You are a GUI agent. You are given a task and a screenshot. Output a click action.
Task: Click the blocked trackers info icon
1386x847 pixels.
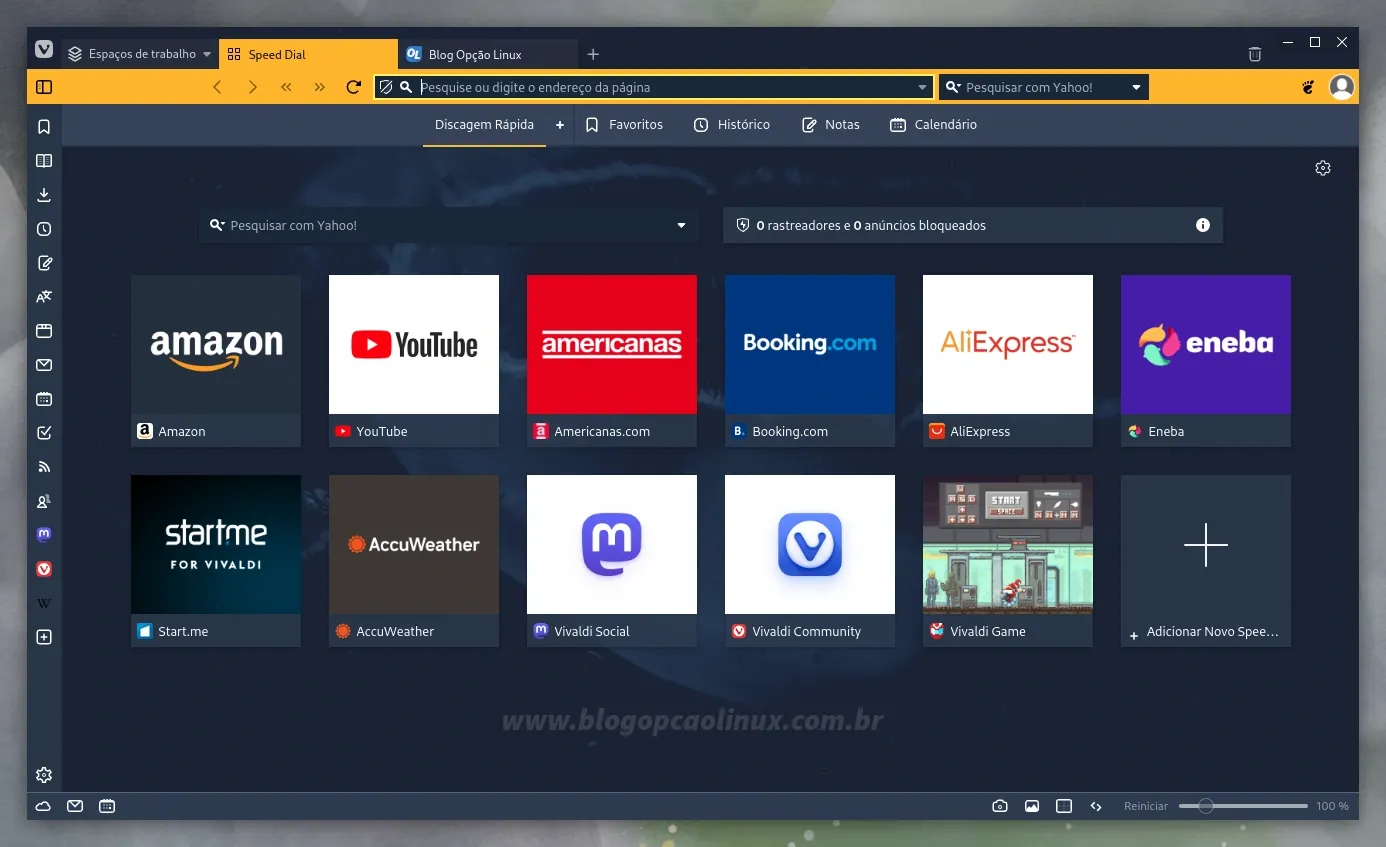click(1203, 225)
